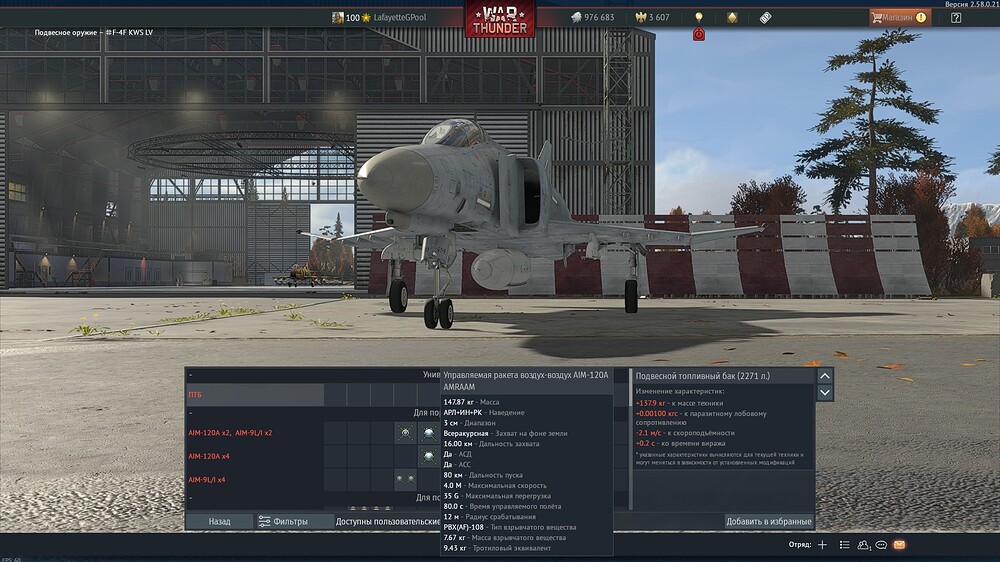This screenshot has height=562, width=1000.
Task: Click the Silver Lions balance 976 683
Action: [592, 17]
